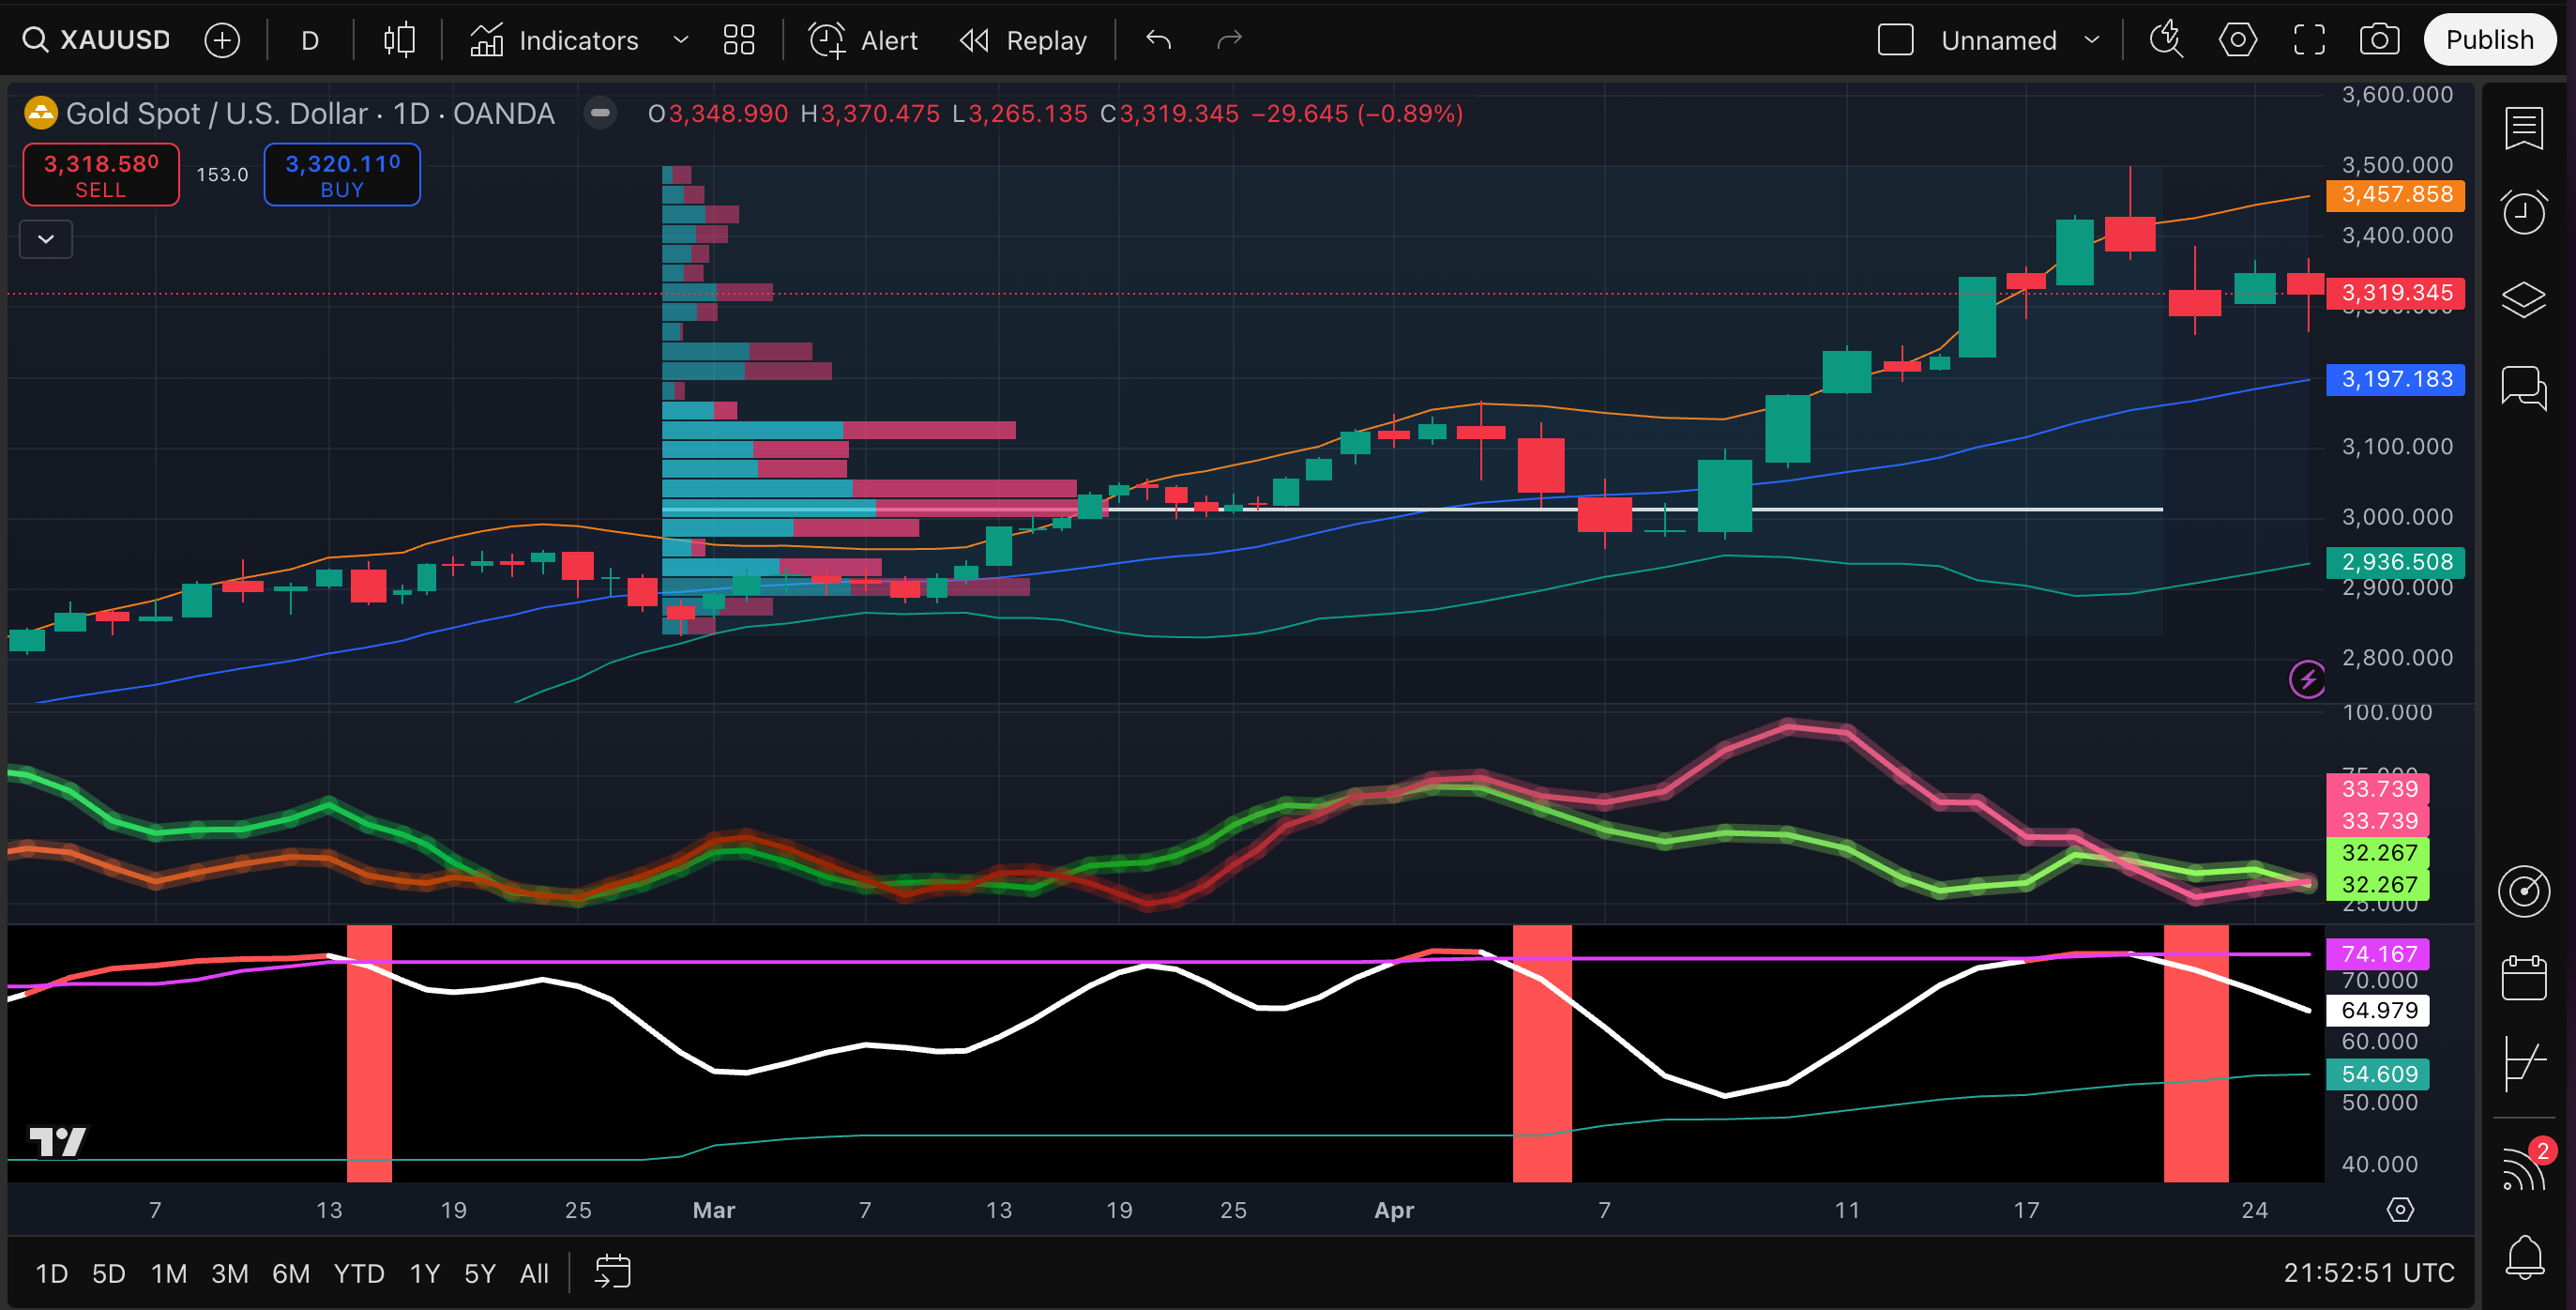Image resolution: width=2576 pixels, height=1310 pixels.
Task: Select the YTD date range
Action: (x=359, y=1273)
